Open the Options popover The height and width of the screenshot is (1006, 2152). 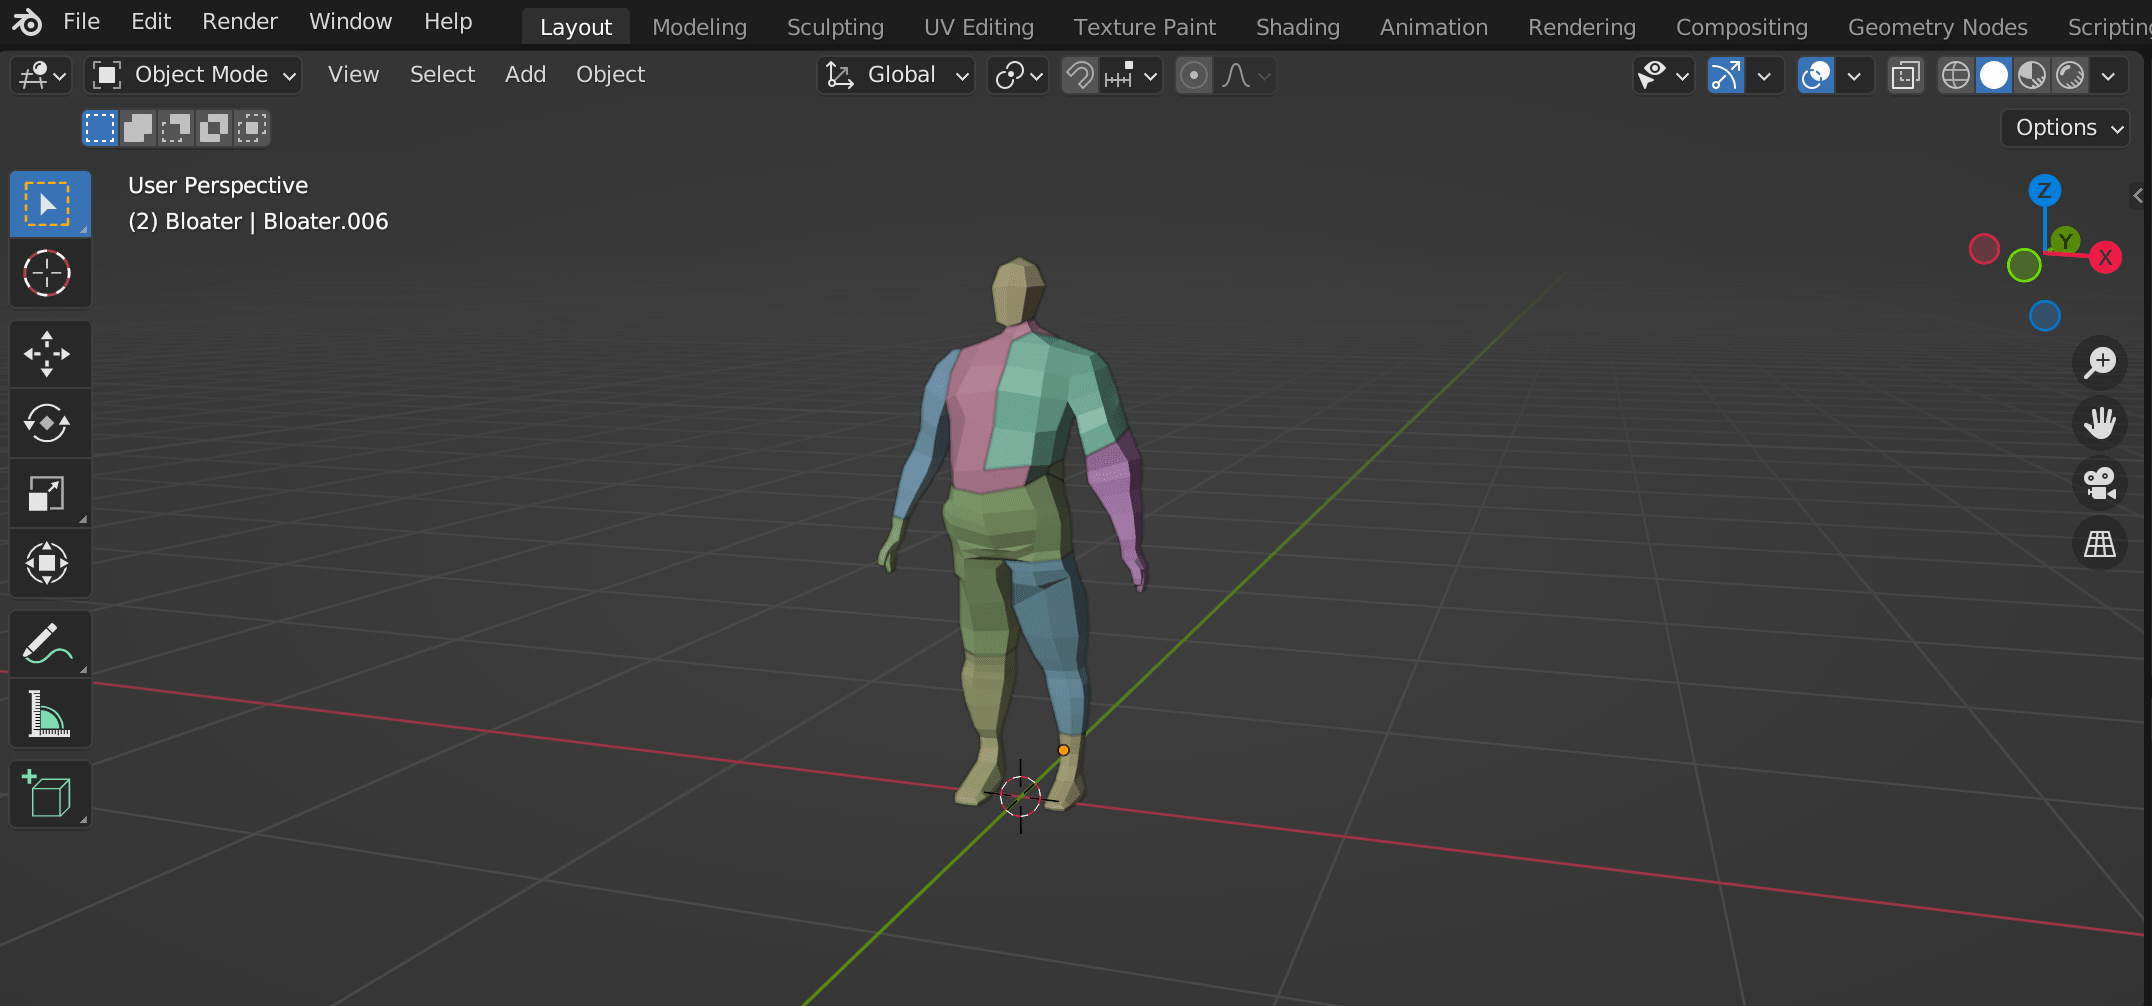(x=2065, y=128)
